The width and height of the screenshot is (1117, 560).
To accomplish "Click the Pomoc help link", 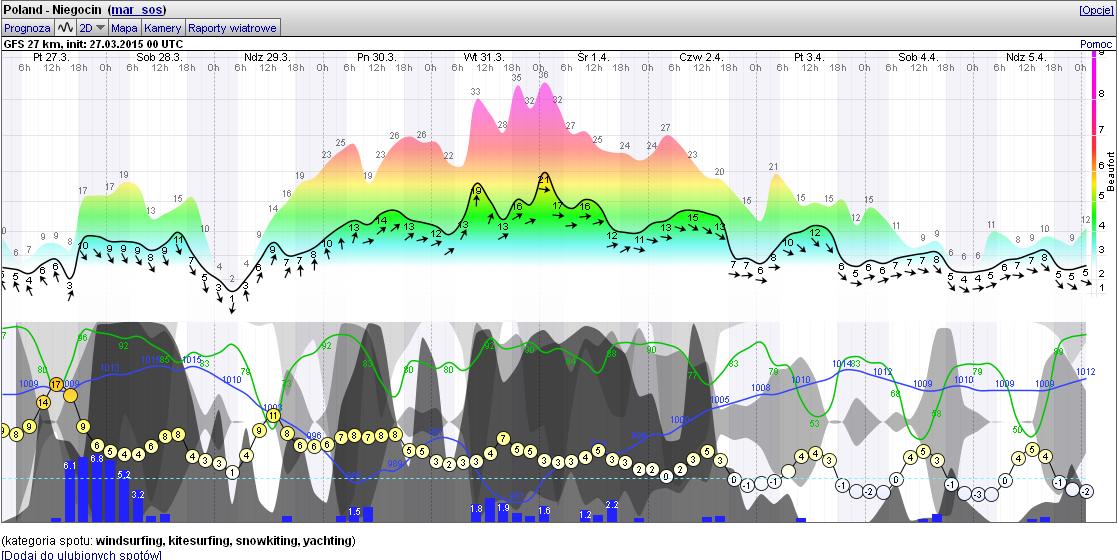I will [x=1096, y=44].
